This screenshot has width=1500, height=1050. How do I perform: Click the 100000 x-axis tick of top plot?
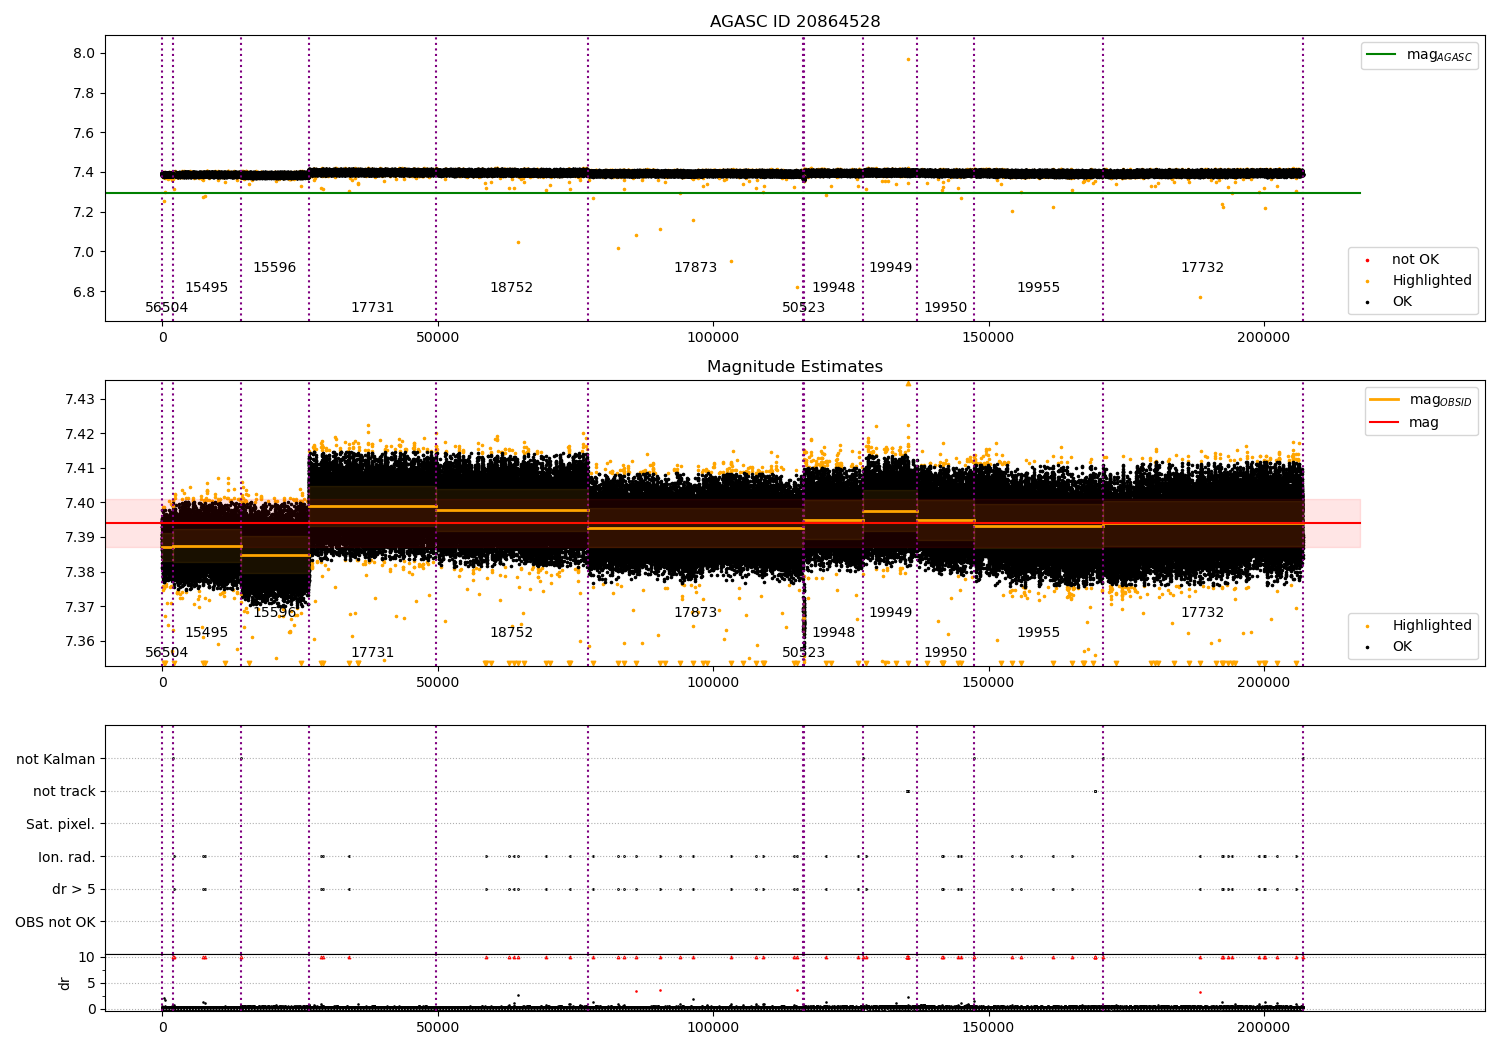tap(713, 338)
